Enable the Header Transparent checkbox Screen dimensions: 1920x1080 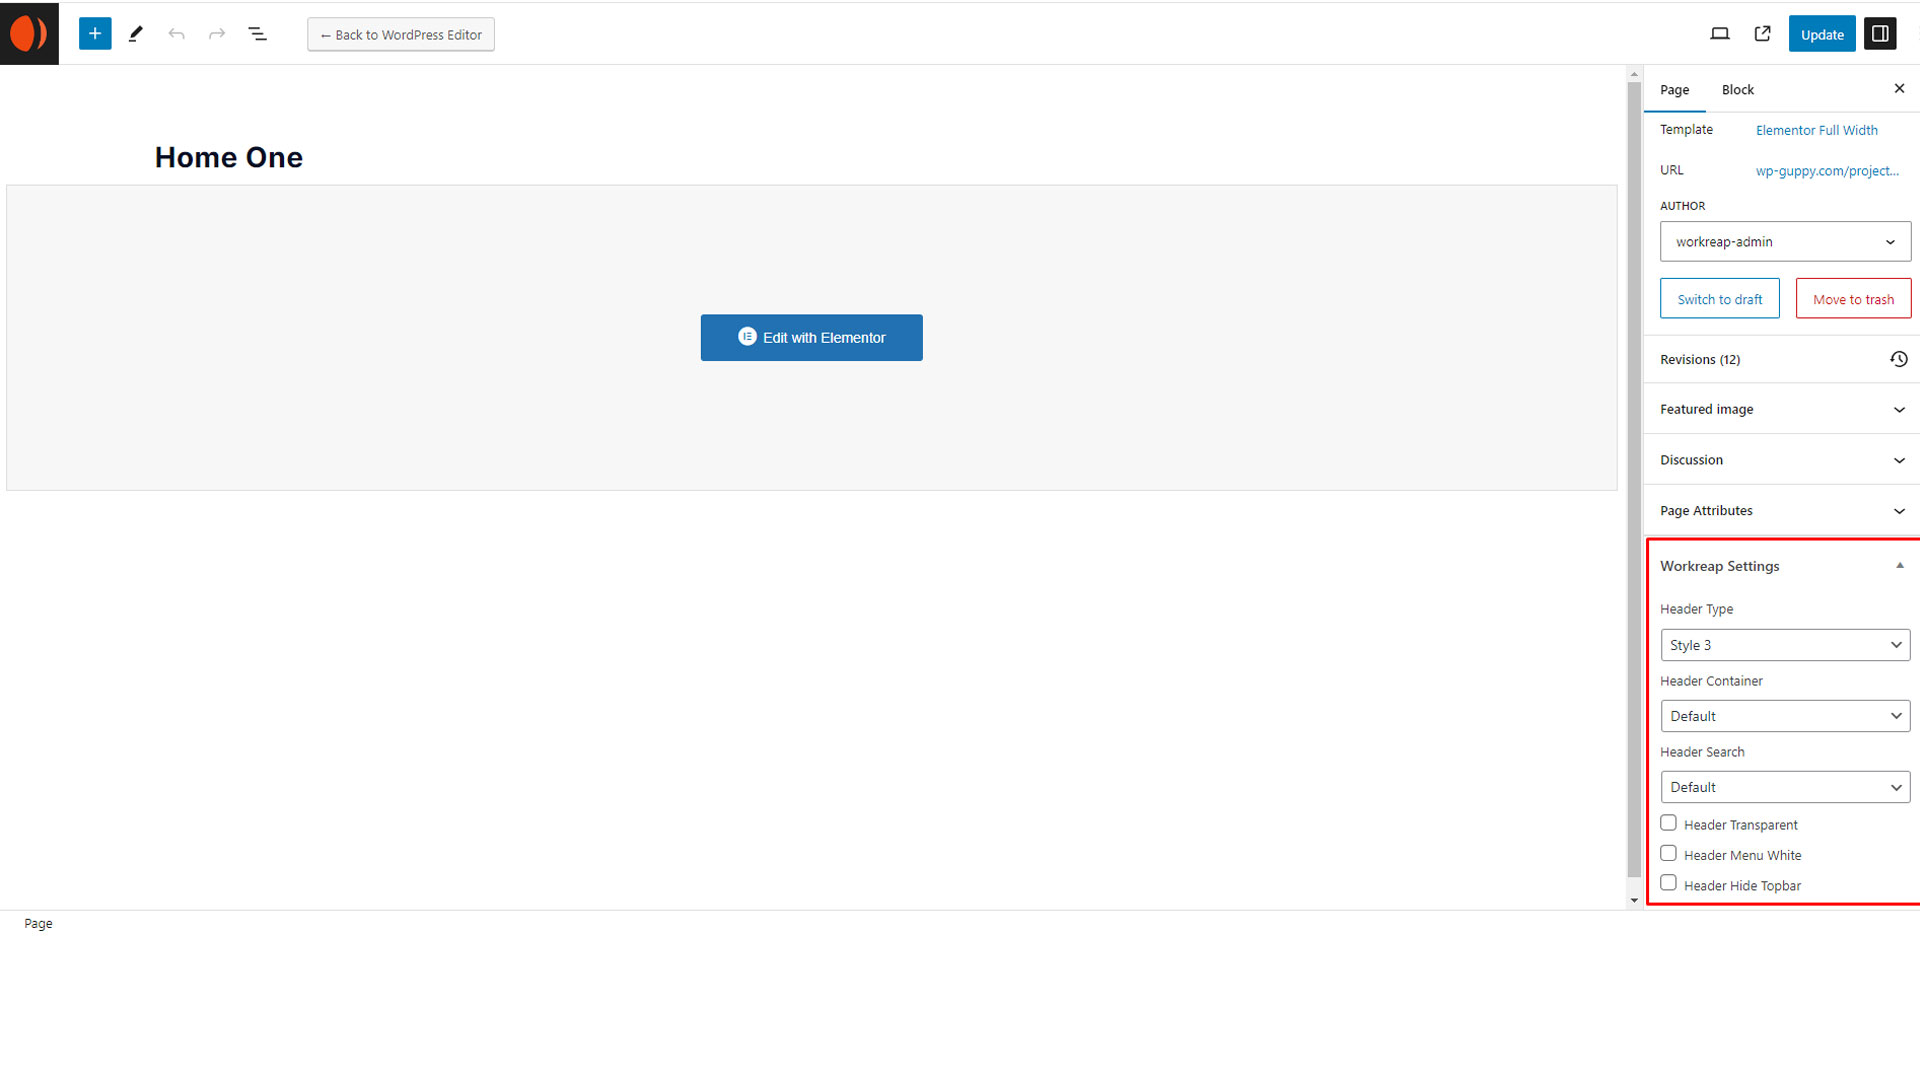[1668, 823]
